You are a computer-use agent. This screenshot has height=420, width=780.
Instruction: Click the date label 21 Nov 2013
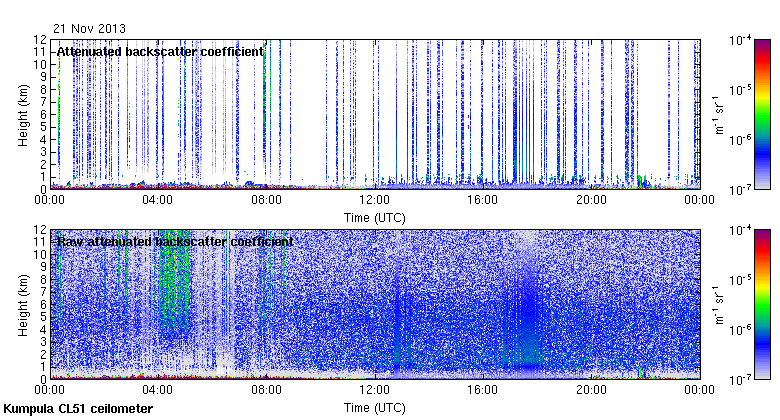click(90, 29)
